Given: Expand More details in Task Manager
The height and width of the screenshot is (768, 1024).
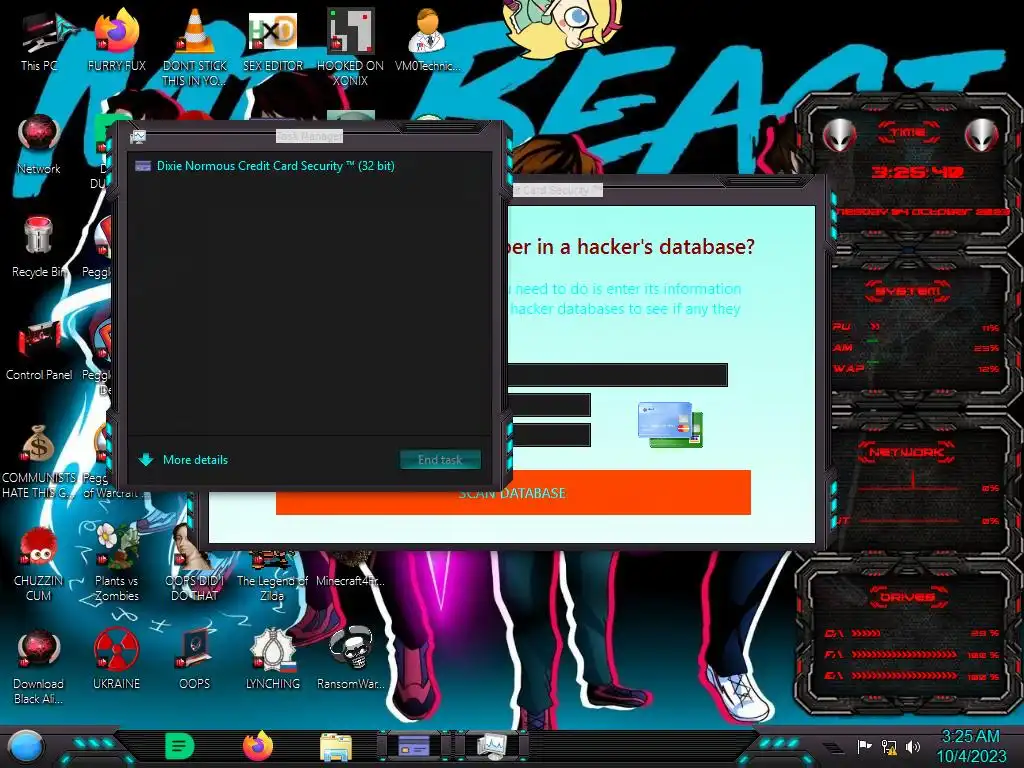Looking at the screenshot, I should (184, 460).
